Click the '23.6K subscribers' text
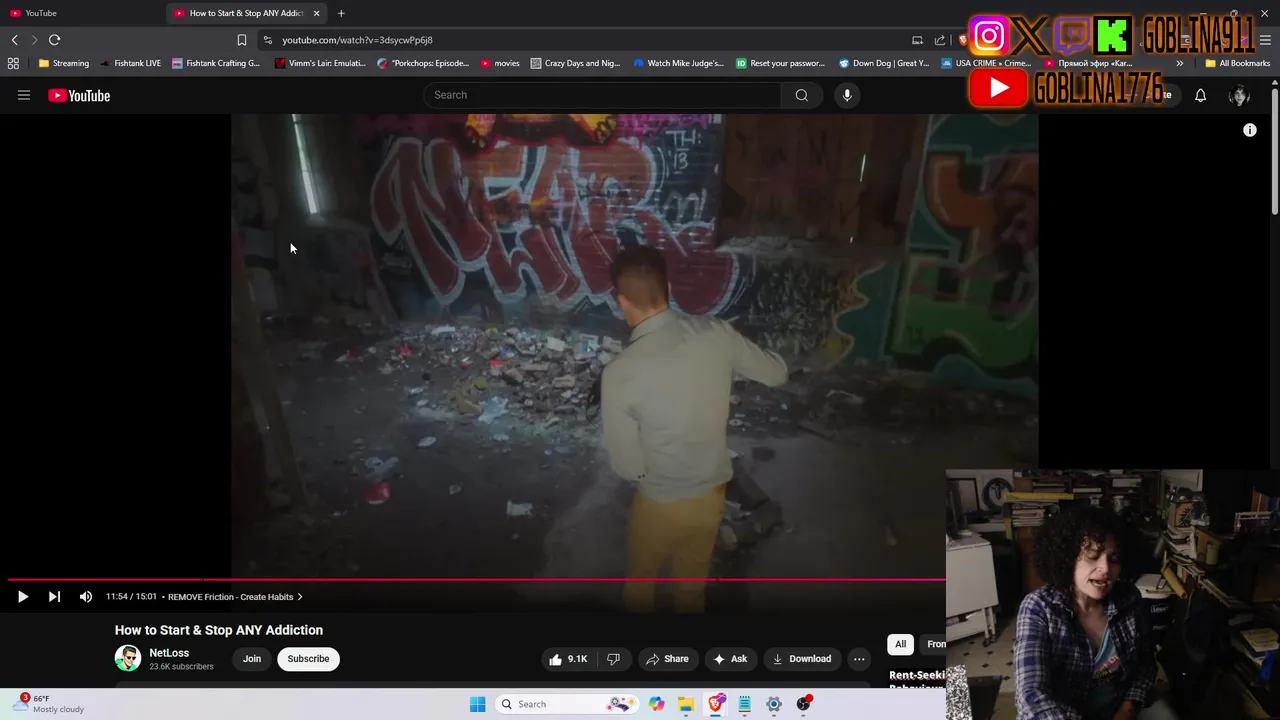The image size is (1280, 720). click(x=181, y=667)
